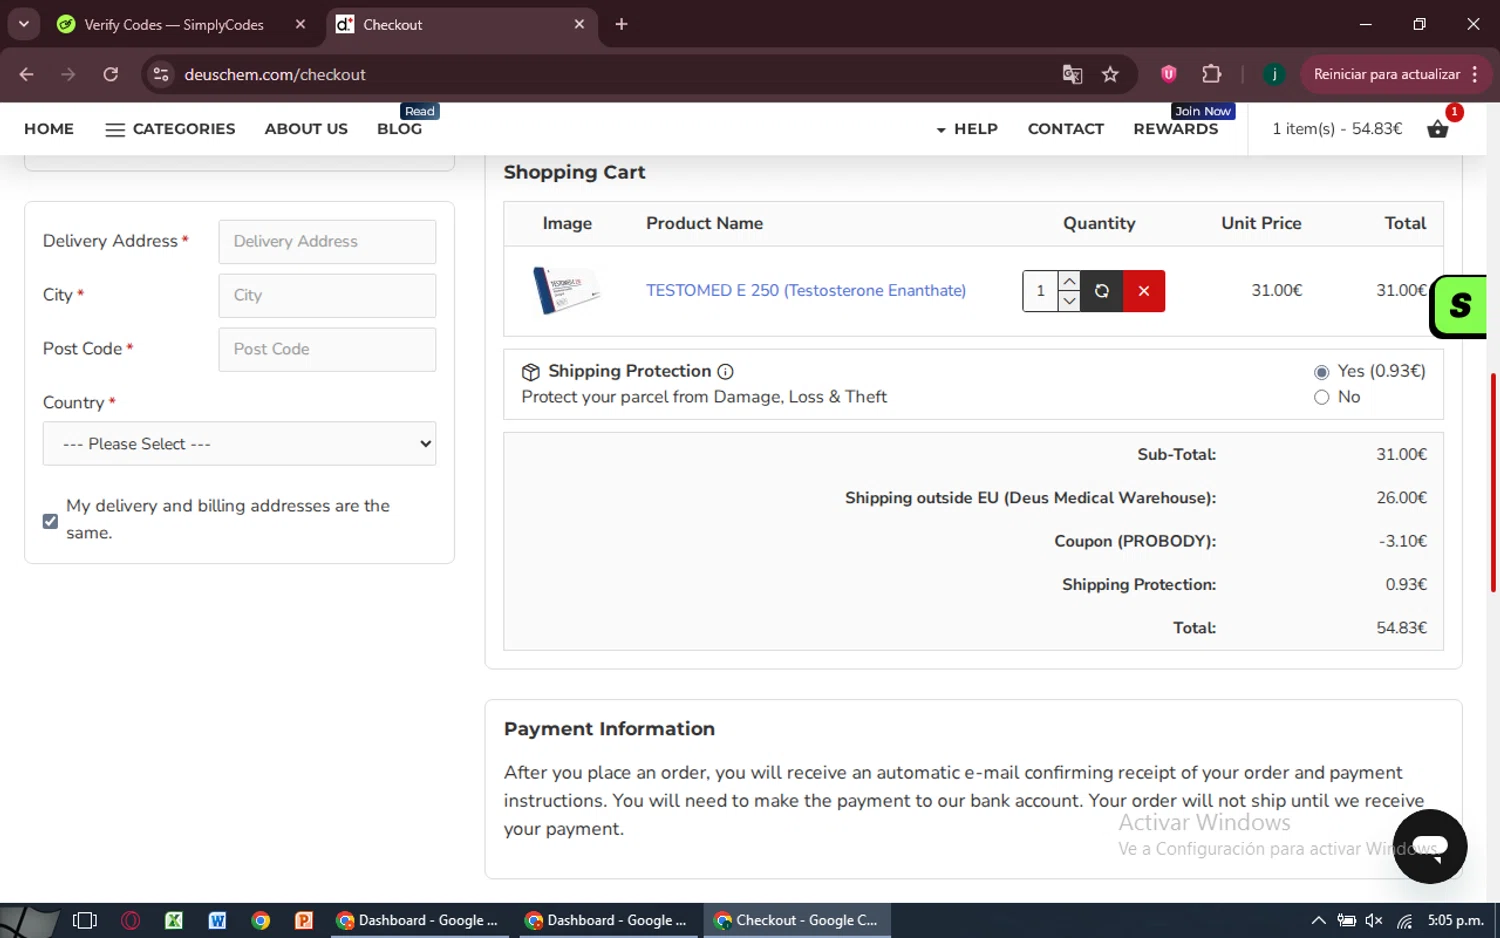Close the Verify Codes SimplyCodes tab
1500x938 pixels.
coord(300,24)
